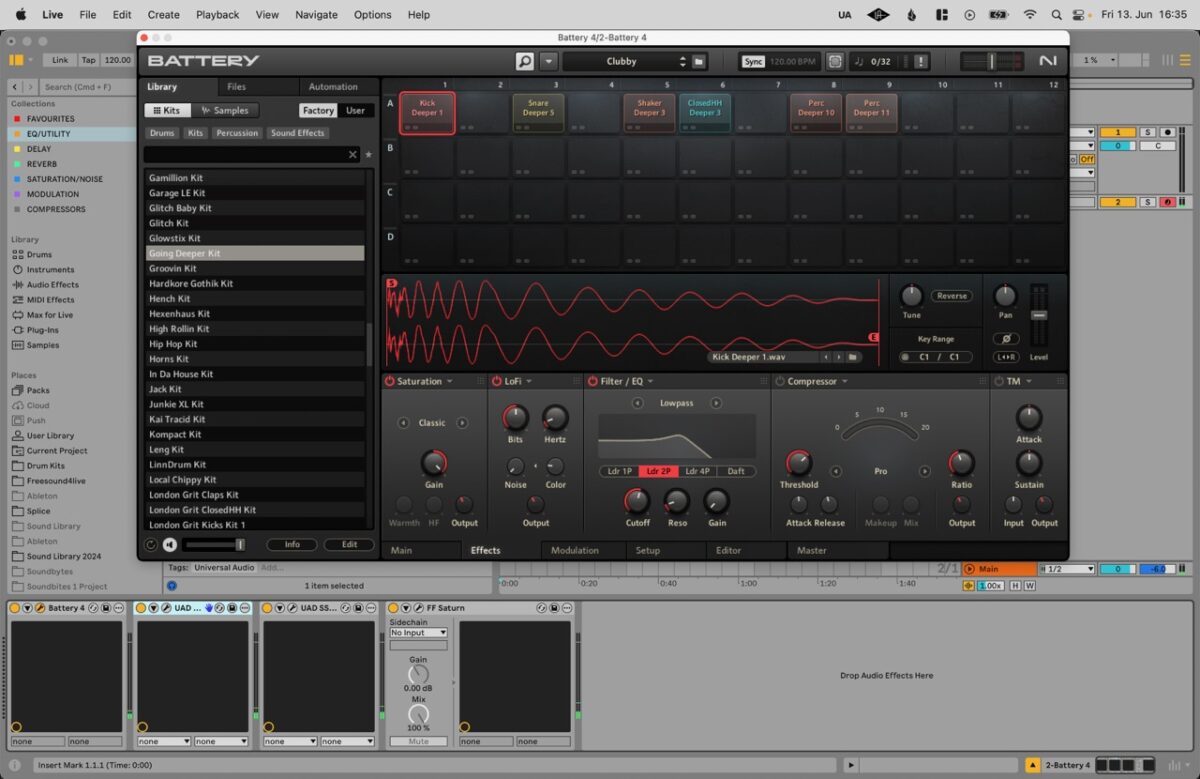Viewport: 1200px width, 779px height.
Task: Select LinnDrum Kit in the list
Action: 255,464
